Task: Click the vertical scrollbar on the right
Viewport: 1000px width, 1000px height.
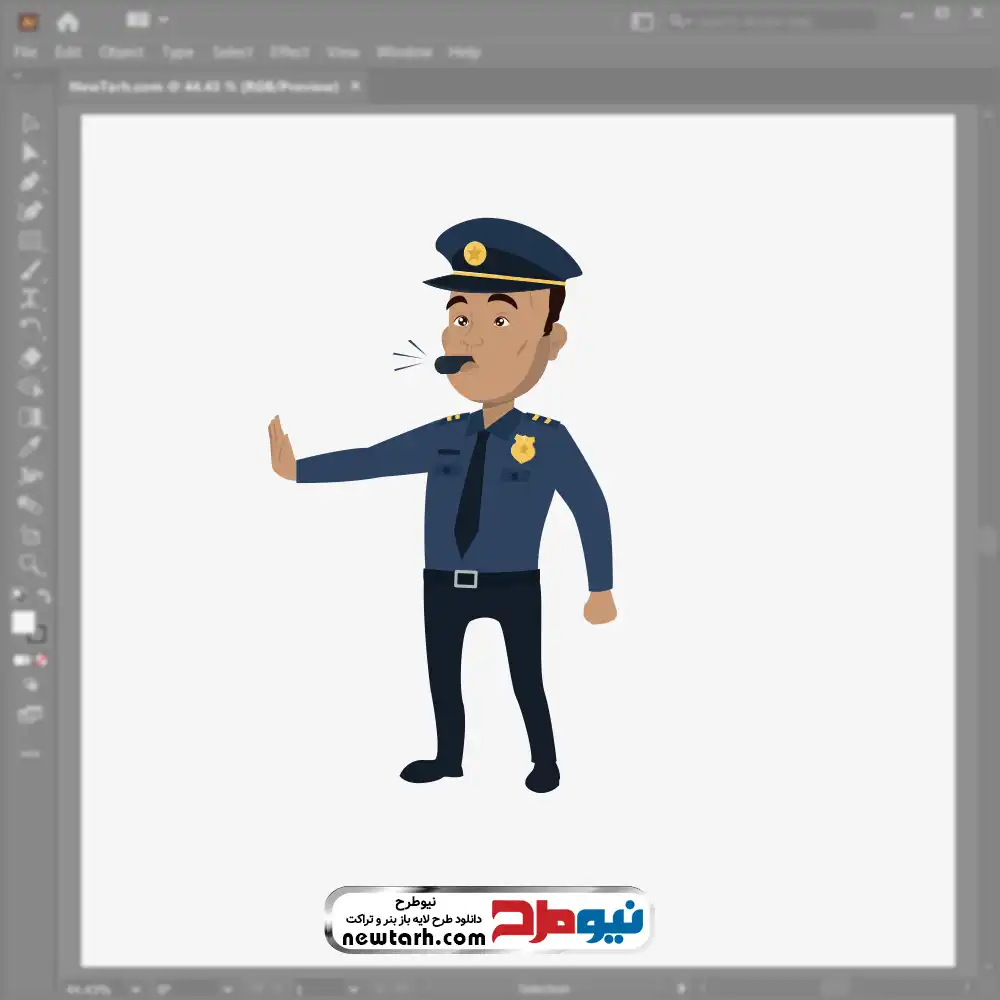Action: pos(989,541)
